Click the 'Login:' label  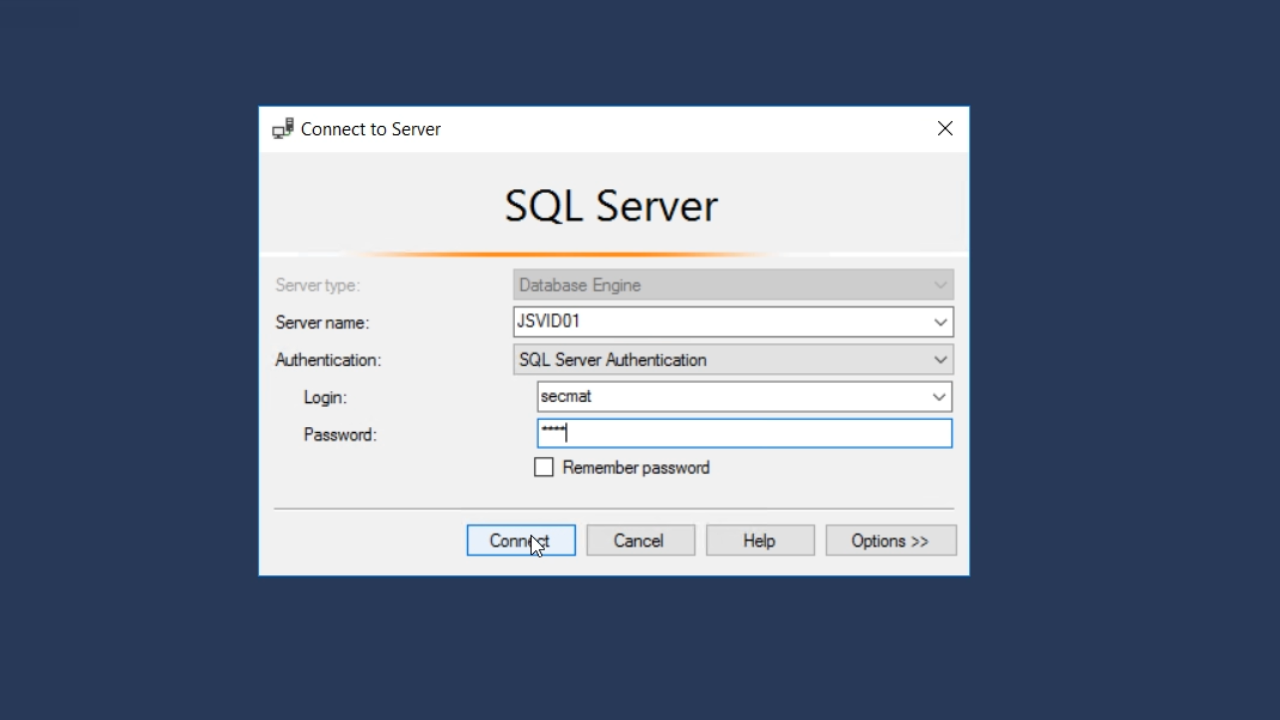325,398
